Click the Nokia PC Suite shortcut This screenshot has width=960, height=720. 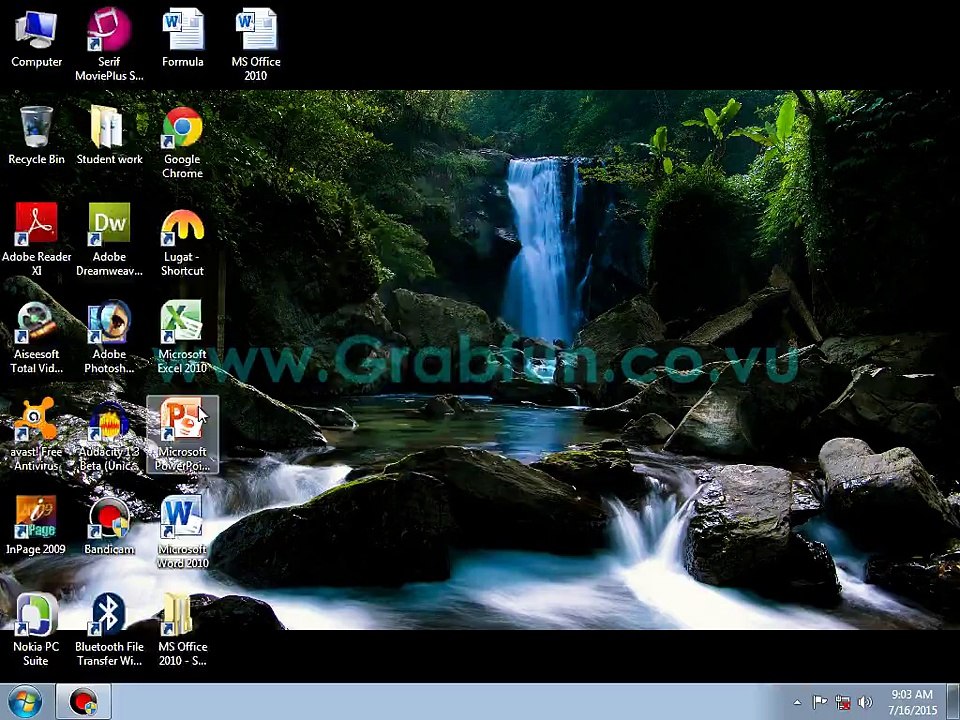coord(36,629)
